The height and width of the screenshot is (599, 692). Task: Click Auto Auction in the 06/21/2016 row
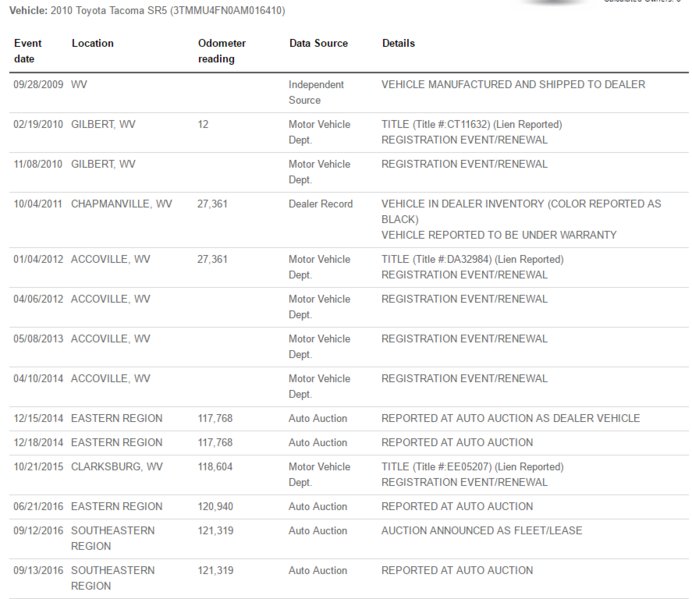[318, 506]
